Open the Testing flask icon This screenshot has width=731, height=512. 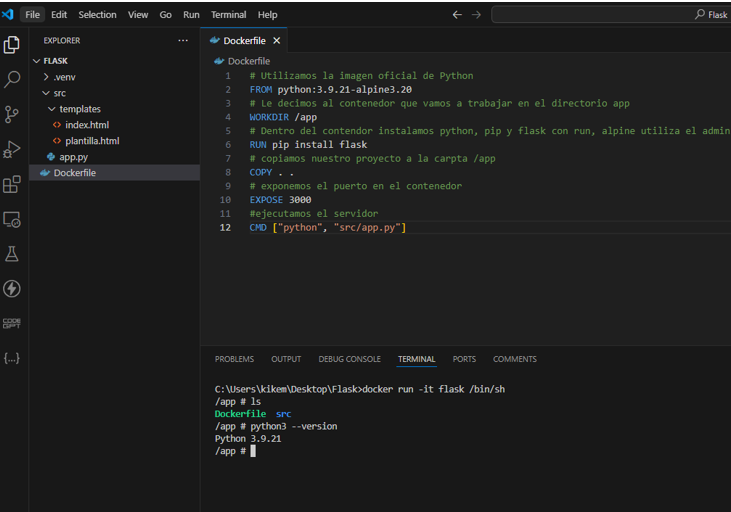pos(12,254)
